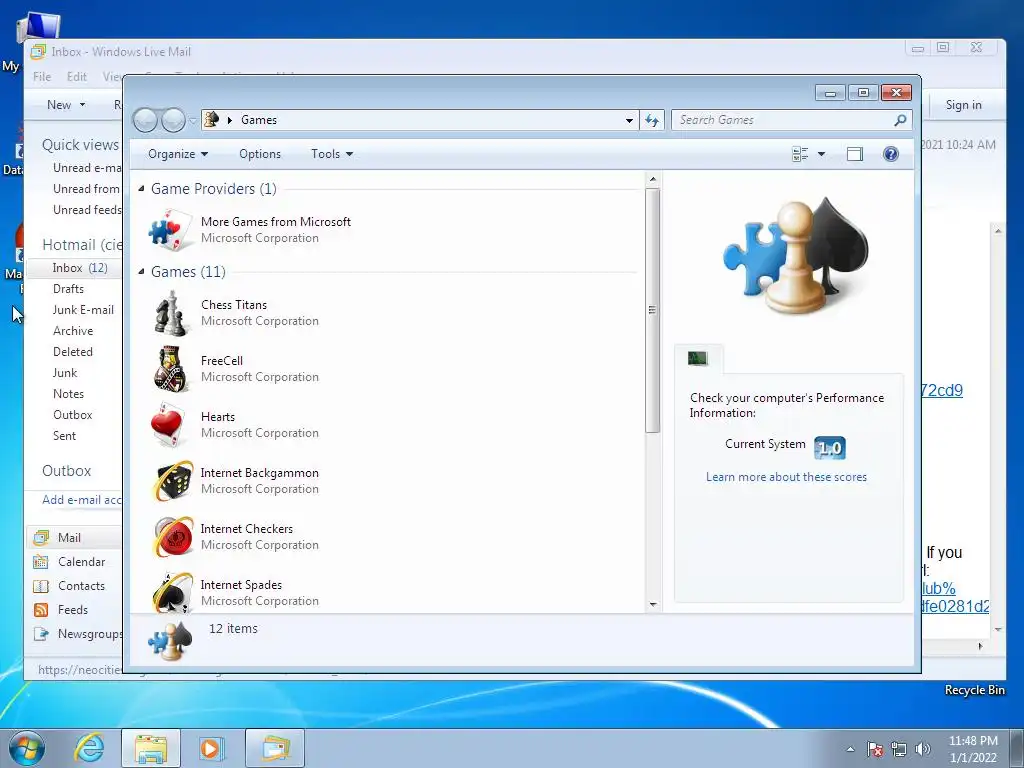Open the view options dropdown arrow
1024x768 pixels.
point(822,154)
